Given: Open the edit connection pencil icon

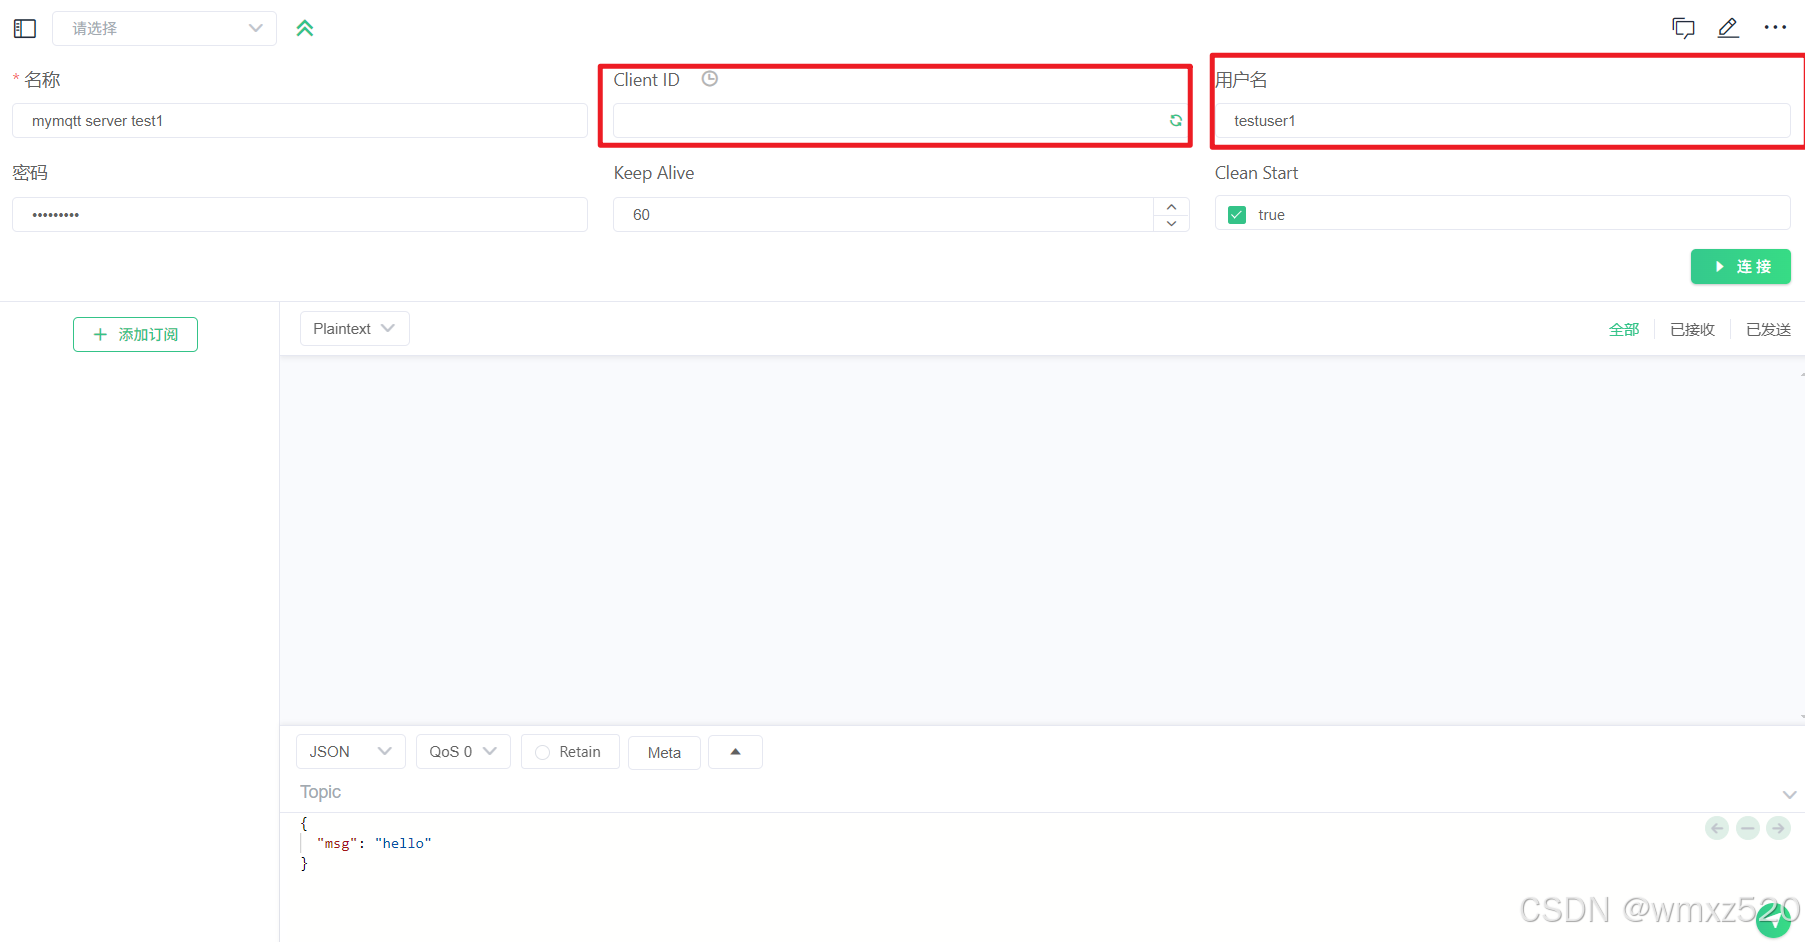Looking at the screenshot, I should point(1728,28).
